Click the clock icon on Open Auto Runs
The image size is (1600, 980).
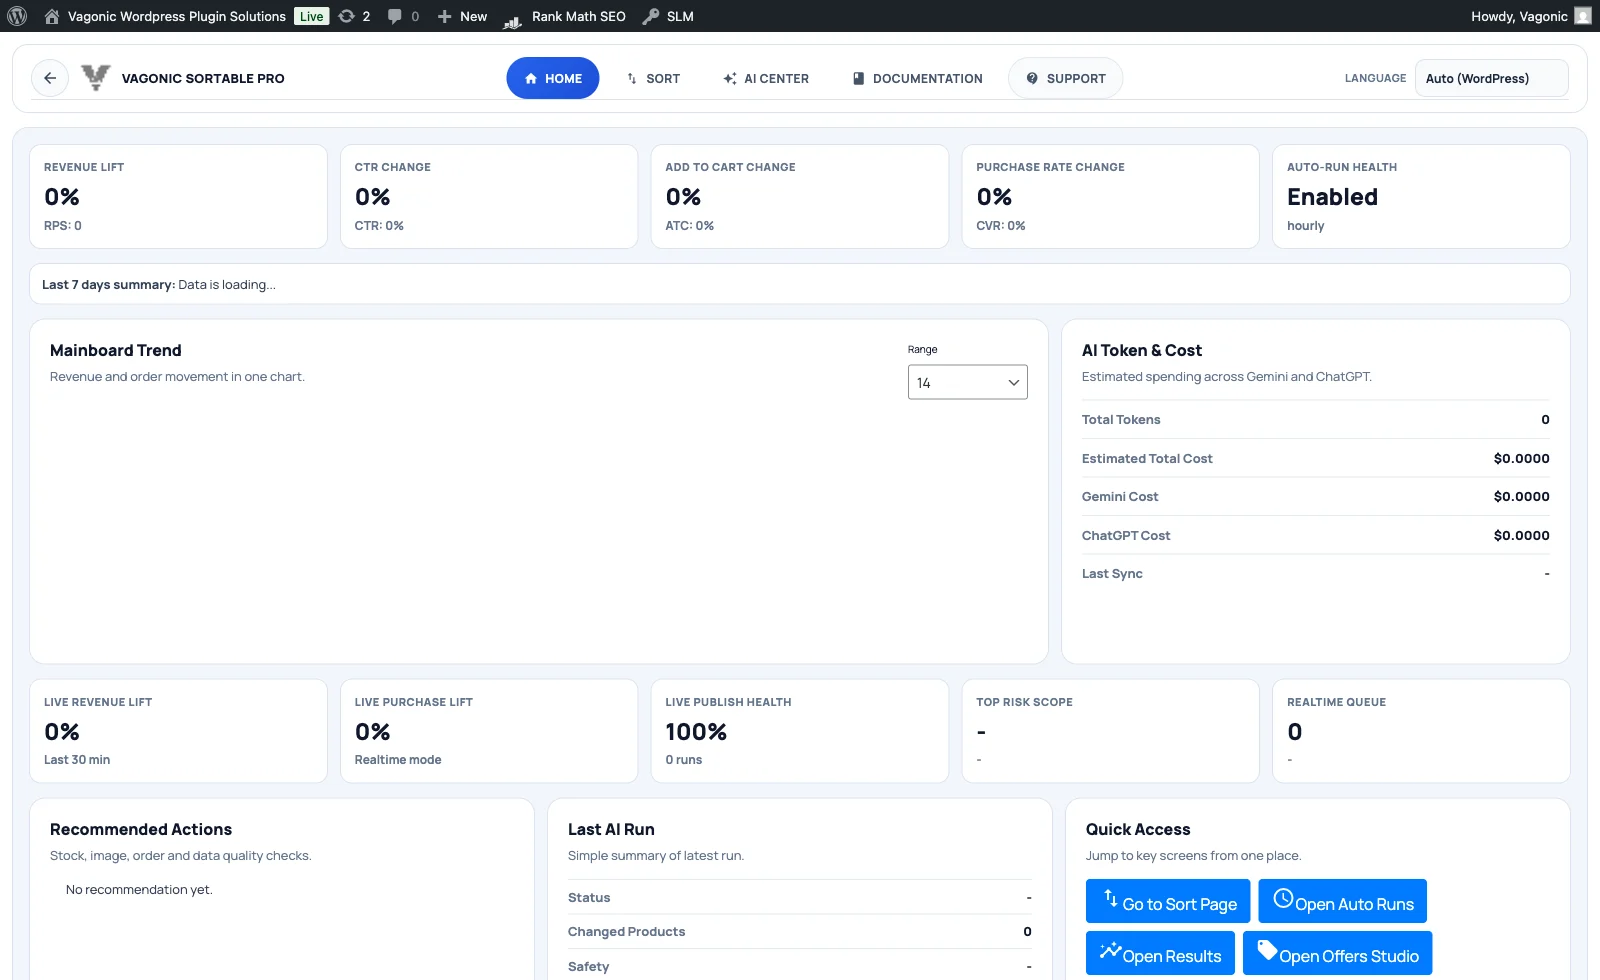pyautogui.click(x=1283, y=898)
